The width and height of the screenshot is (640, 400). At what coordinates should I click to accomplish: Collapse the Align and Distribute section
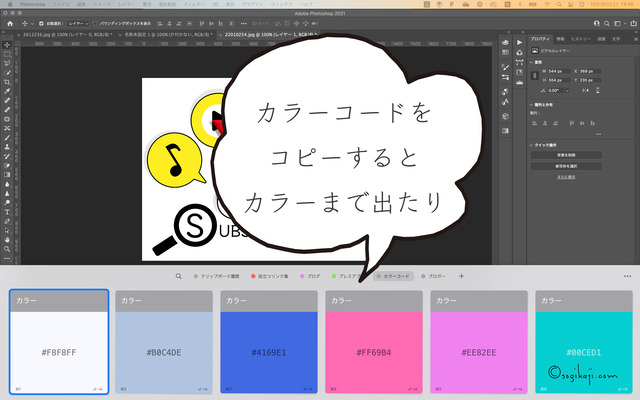coord(531,105)
